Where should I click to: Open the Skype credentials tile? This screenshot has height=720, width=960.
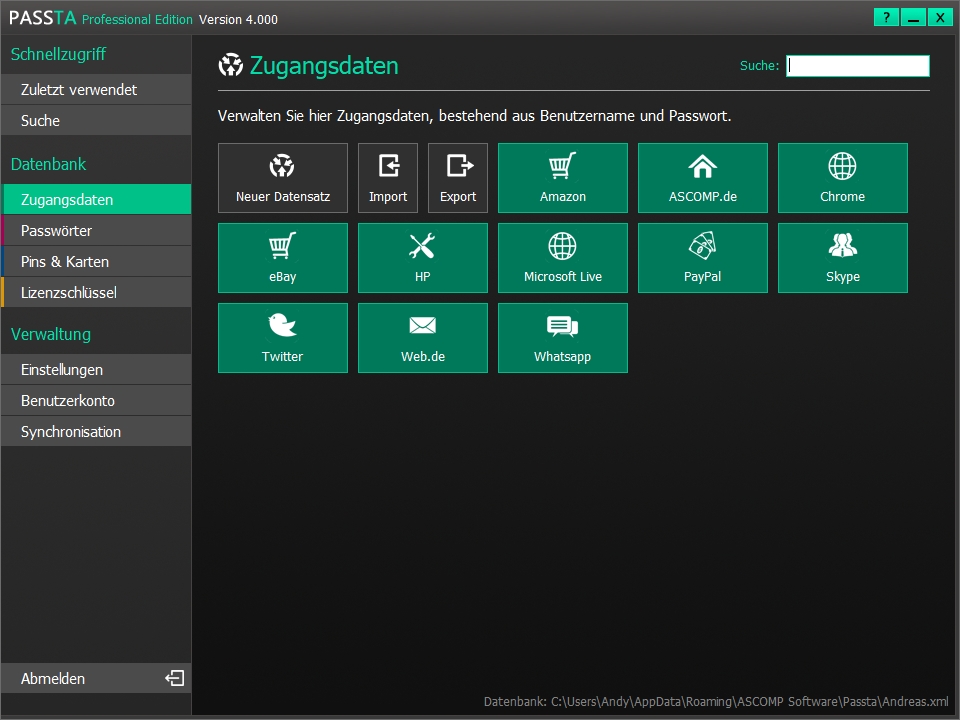pyautogui.click(x=843, y=258)
